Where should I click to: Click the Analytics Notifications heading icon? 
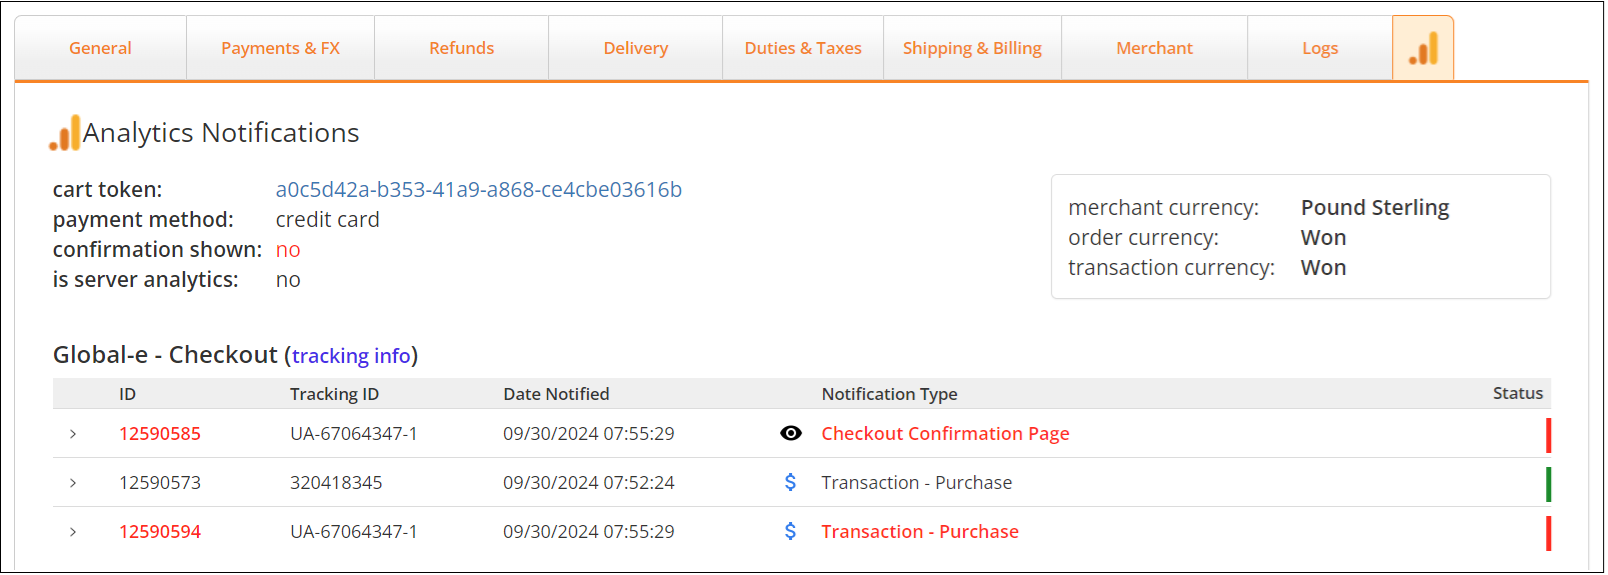coord(65,133)
